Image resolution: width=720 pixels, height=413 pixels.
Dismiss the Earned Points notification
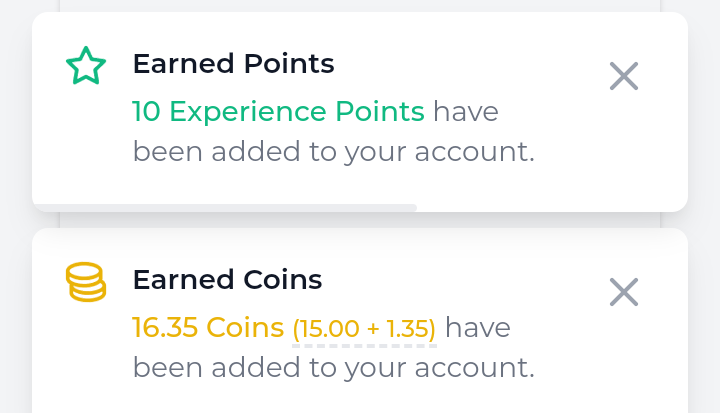point(624,76)
